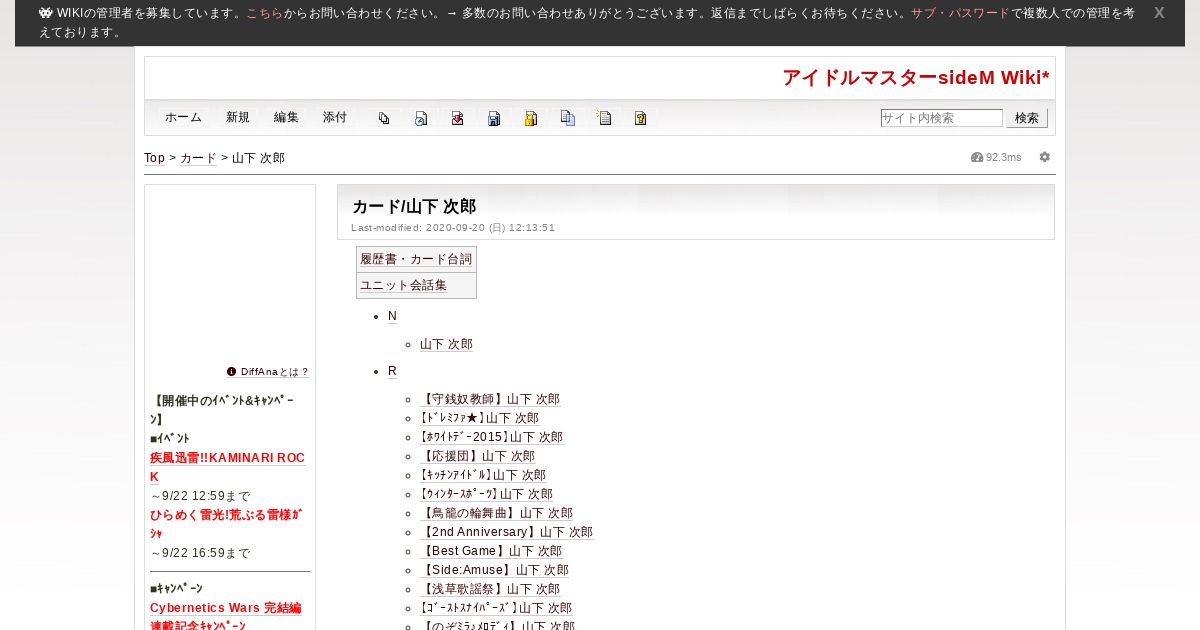1200x630 pixels.
Task: Open 【ｺﾞｰｽﾄｽﾅｲﾊﾟｰｽﾞ】山下 次郎 card
Action: pyautogui.click(x=496, y=608)
